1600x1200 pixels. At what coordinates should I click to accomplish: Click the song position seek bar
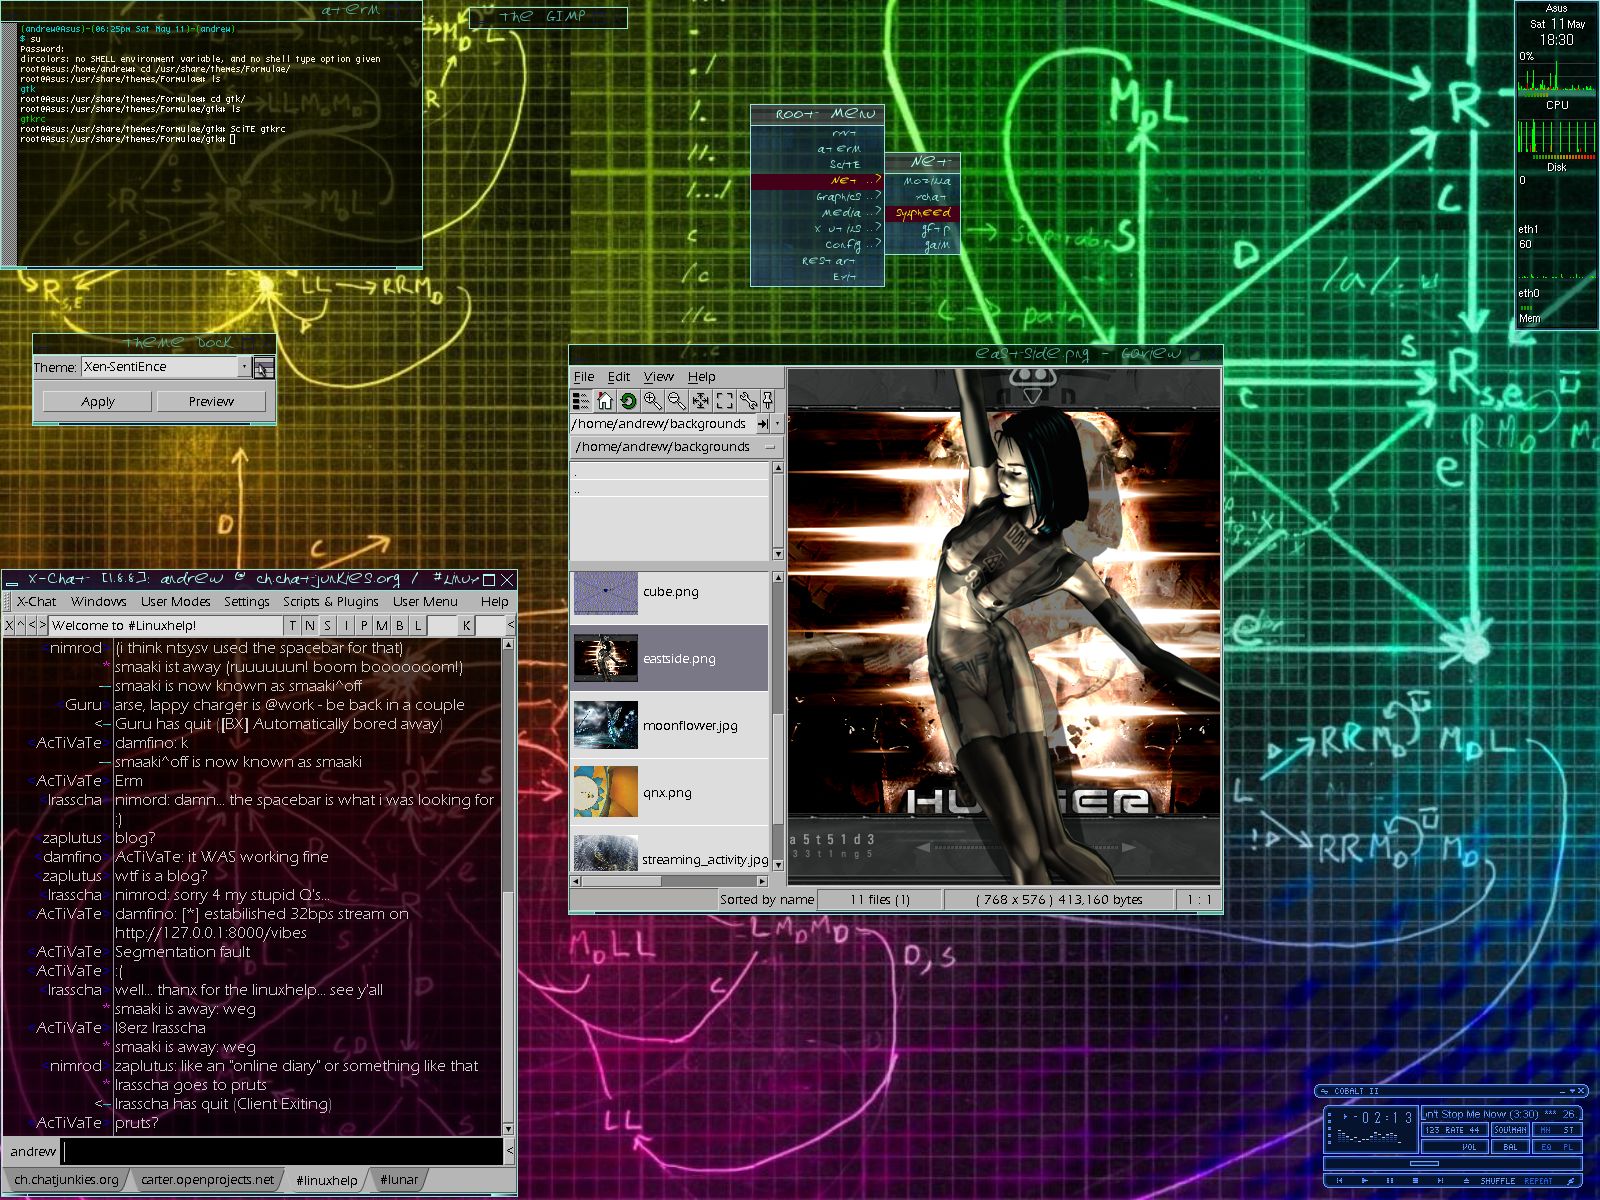point(1424,1163)
